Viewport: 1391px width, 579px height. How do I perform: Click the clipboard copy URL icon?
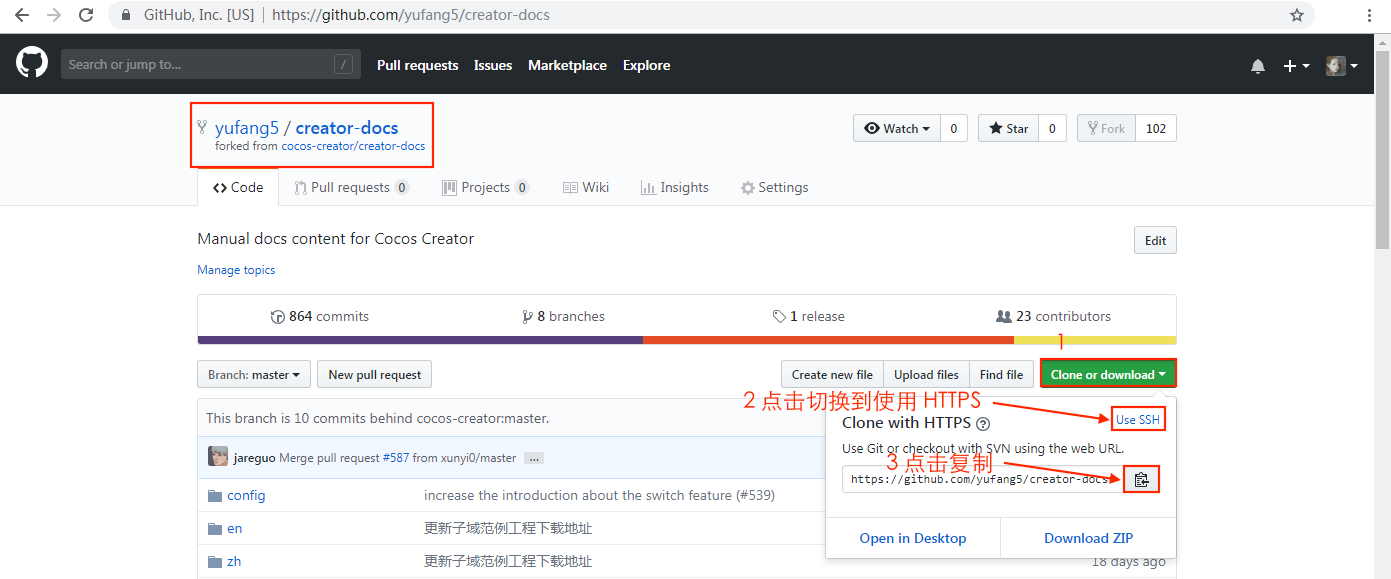click(1141, 480)
